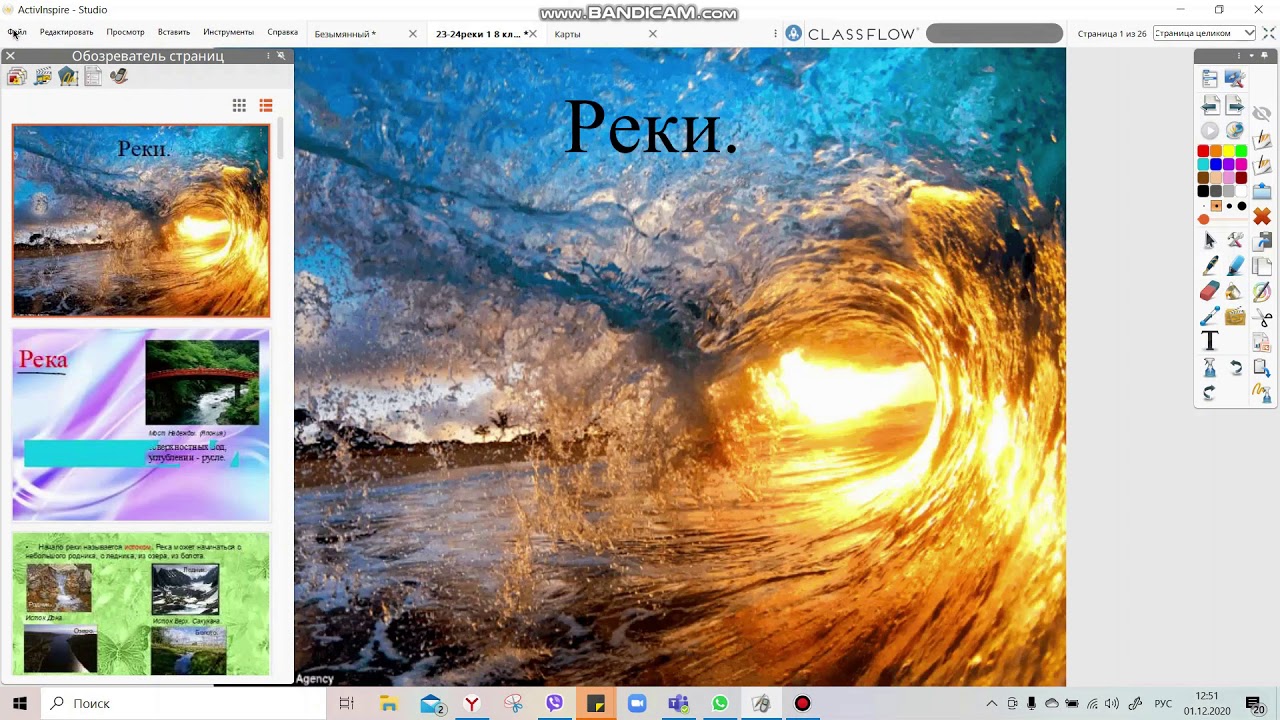Undo the last action
This screenshot has width=1280, height=720.
click(x=1235, y=368)
